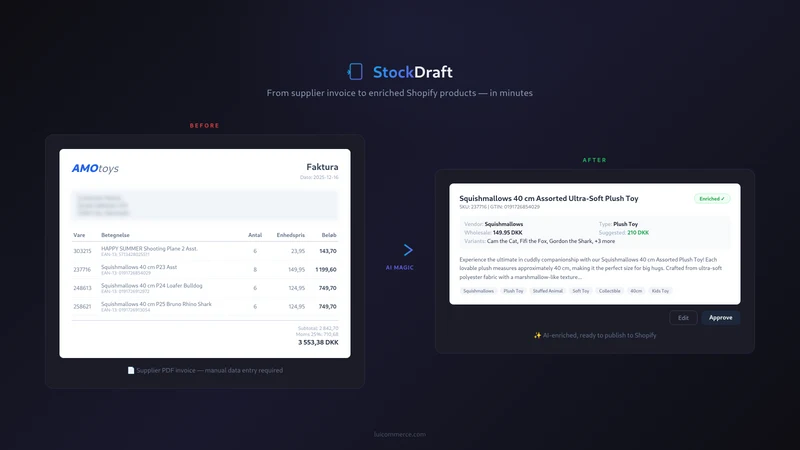The width and height of the screenshot is (800, 450).
Task: Select the Collectible tag chip
Action: pos(610,291)
